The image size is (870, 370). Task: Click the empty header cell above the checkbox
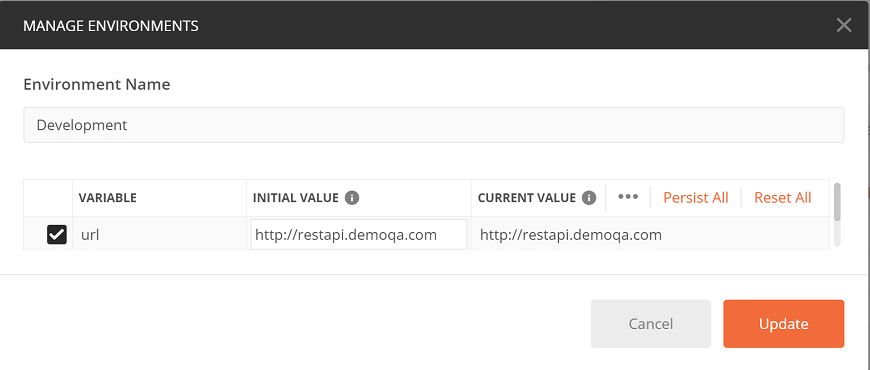(48, 197)
